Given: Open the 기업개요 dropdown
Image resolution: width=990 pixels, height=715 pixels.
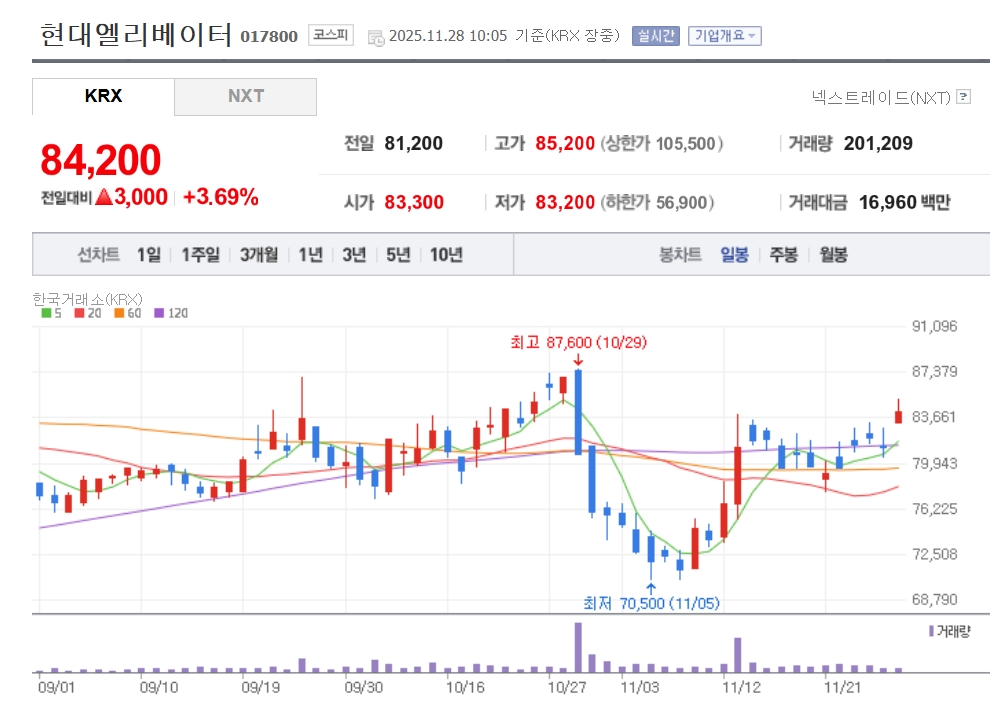Looking at the screenshot, I should (x=725, y=36).
